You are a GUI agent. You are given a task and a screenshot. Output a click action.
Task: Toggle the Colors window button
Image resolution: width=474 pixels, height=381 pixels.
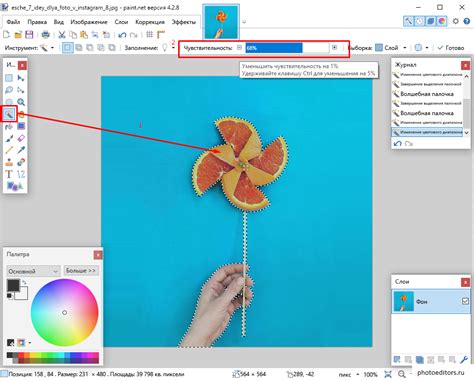coord(442,21)
